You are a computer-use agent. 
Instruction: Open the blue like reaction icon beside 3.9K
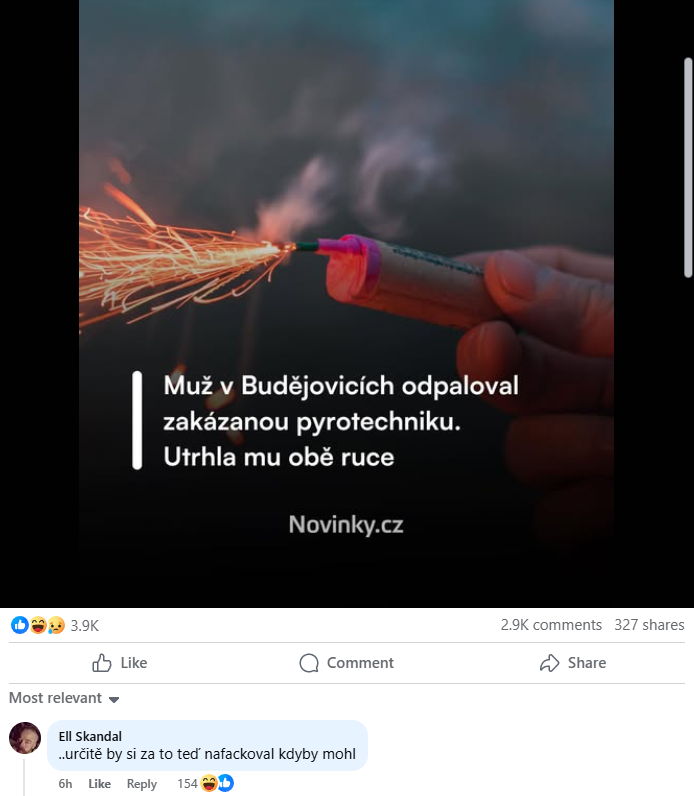pos(20,625)
